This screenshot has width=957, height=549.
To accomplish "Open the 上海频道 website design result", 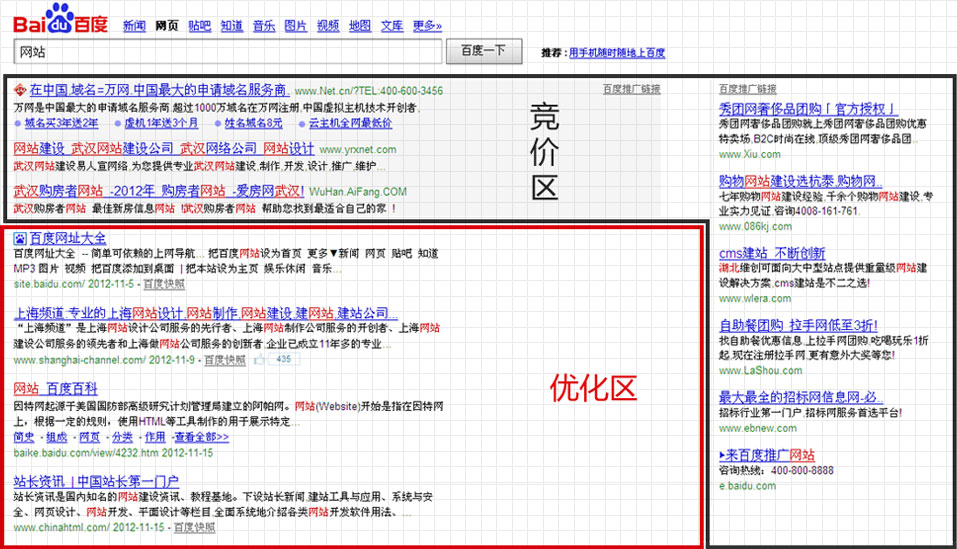I will tap(206, 314).
